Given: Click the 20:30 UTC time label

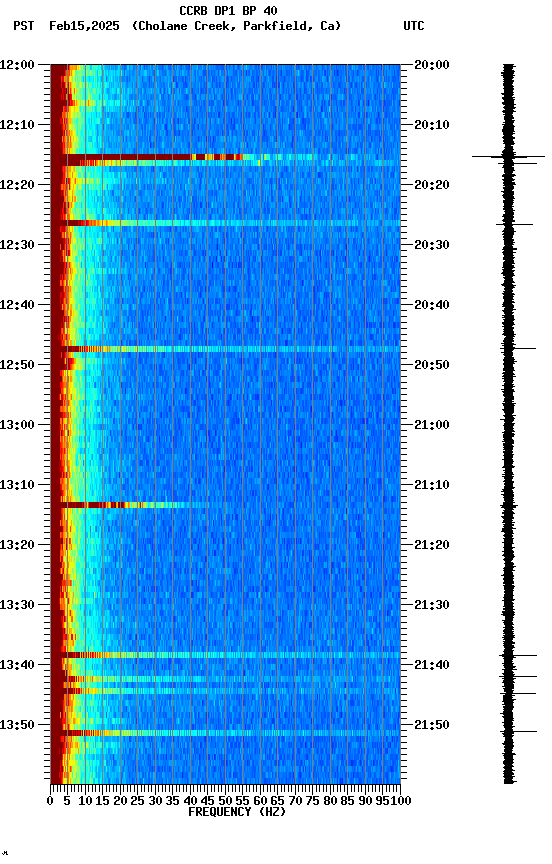Looking at the screenshot, I should (432, 245).
